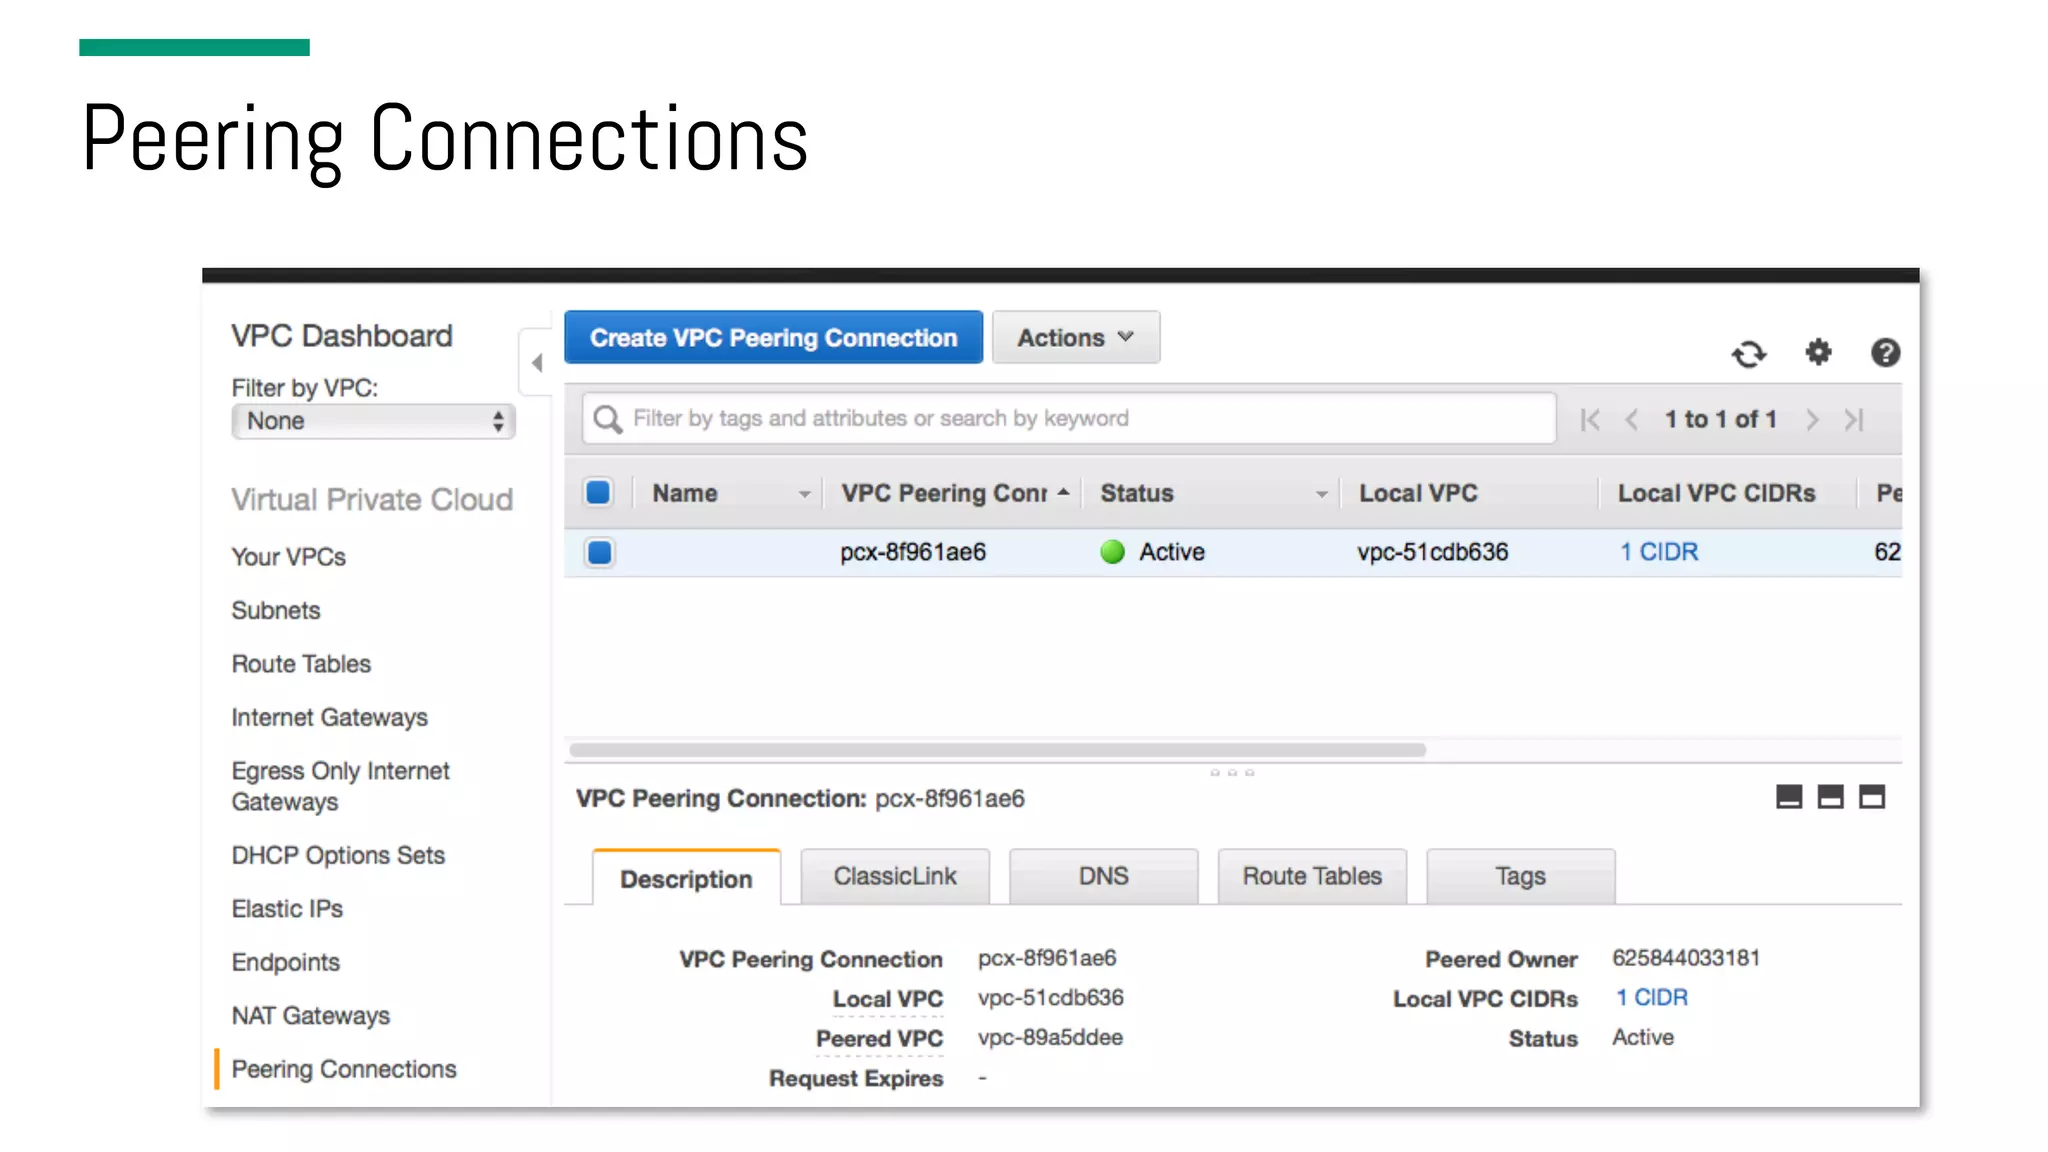Image resolution: width=2048 pixels, height=1152 pixels.
Task: Maximize the details pane with the last layout icon
Action: [x=1871, y=797]
